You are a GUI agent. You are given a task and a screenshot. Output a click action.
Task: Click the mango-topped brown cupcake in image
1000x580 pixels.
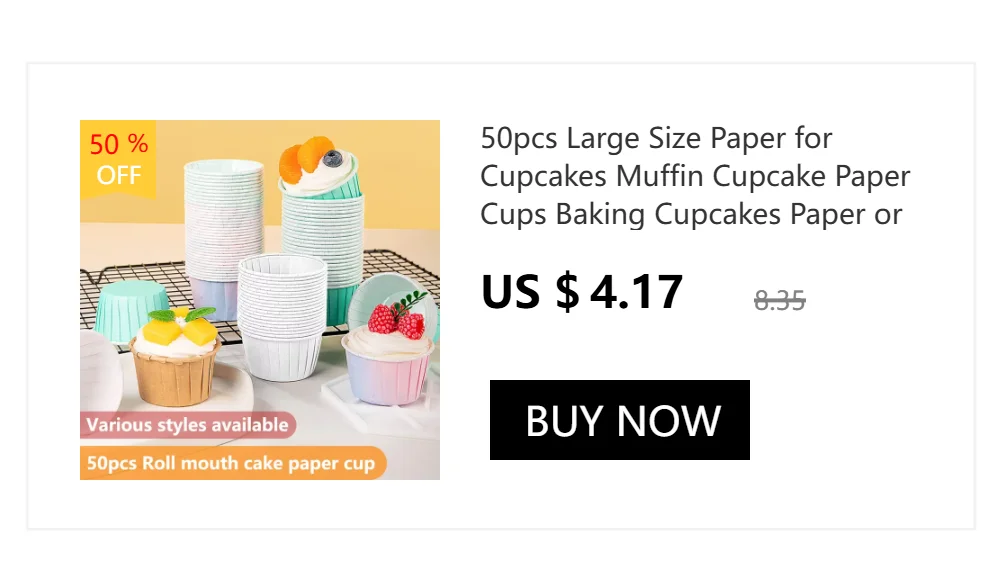[x=176, y=358]
